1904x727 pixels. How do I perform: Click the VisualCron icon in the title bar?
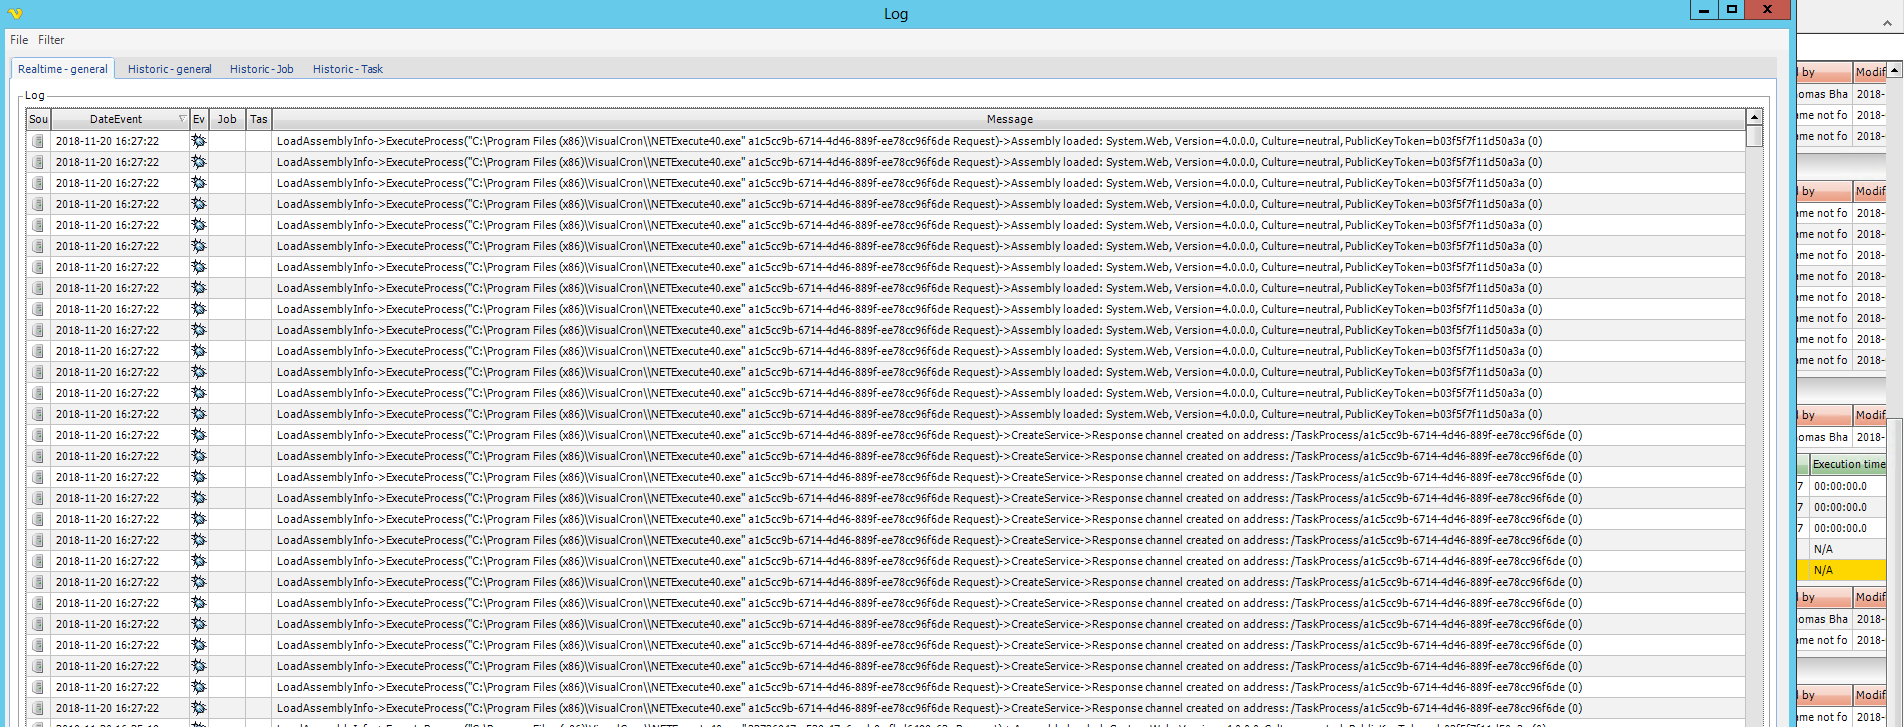[14, 13]
